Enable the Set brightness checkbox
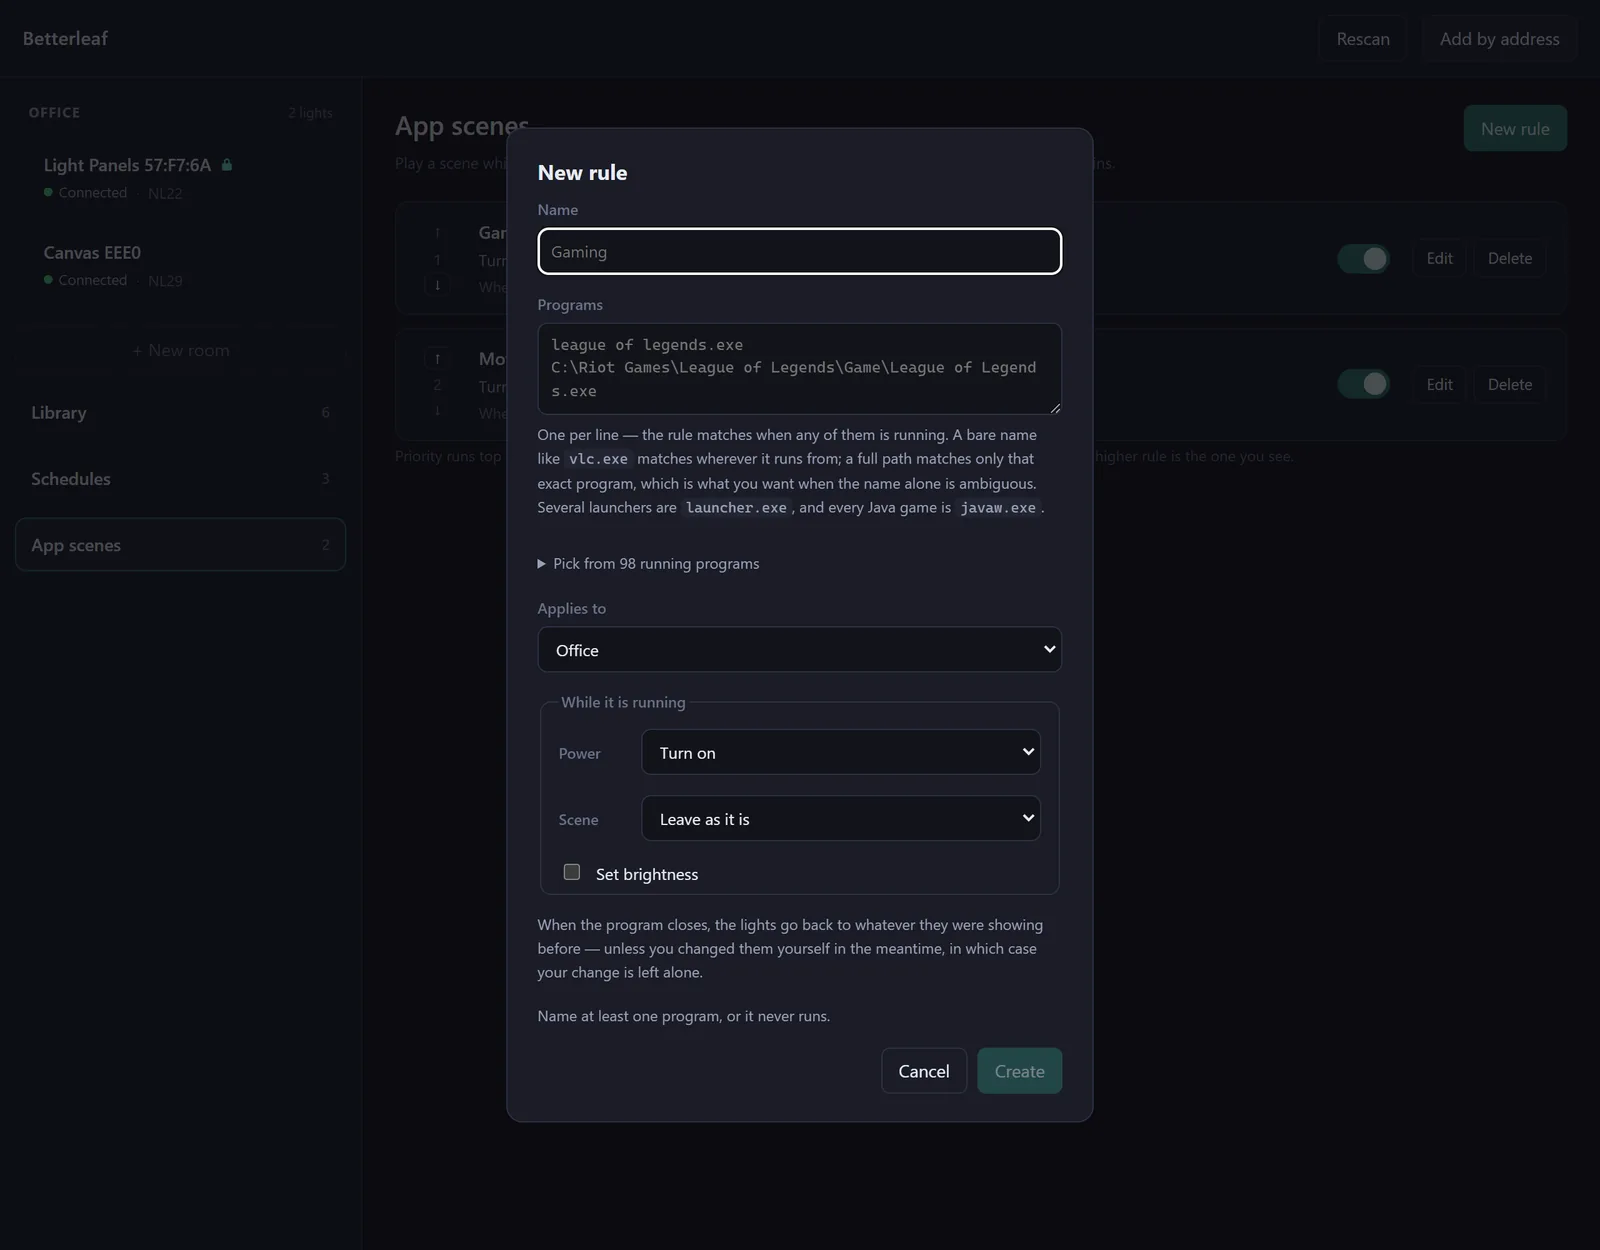Image resolution: width=1600 pixels, height=1250 pixels. point(572,872)
